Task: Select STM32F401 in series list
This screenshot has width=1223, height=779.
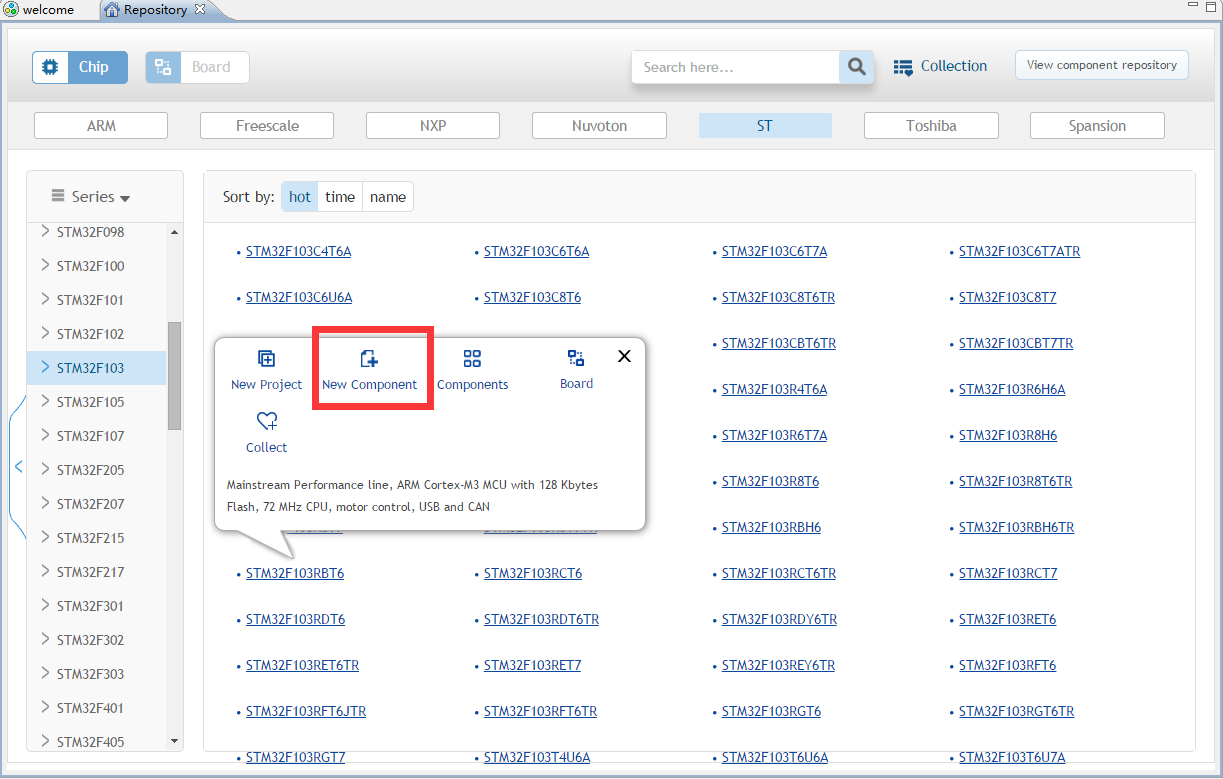Action: point(90,708)
